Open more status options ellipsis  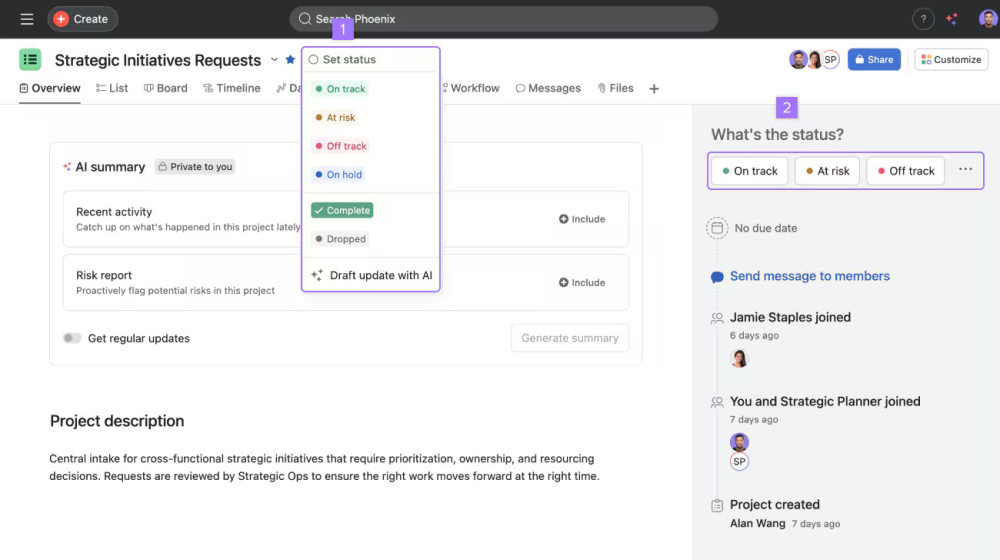click(965, 170)
